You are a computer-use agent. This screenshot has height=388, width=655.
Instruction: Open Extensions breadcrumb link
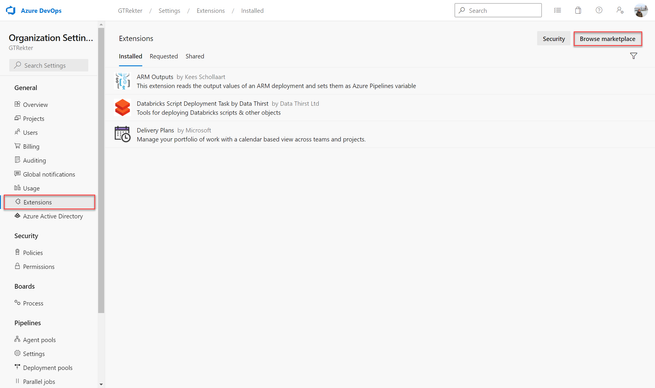pyautogui.click(x=211, y=11)
